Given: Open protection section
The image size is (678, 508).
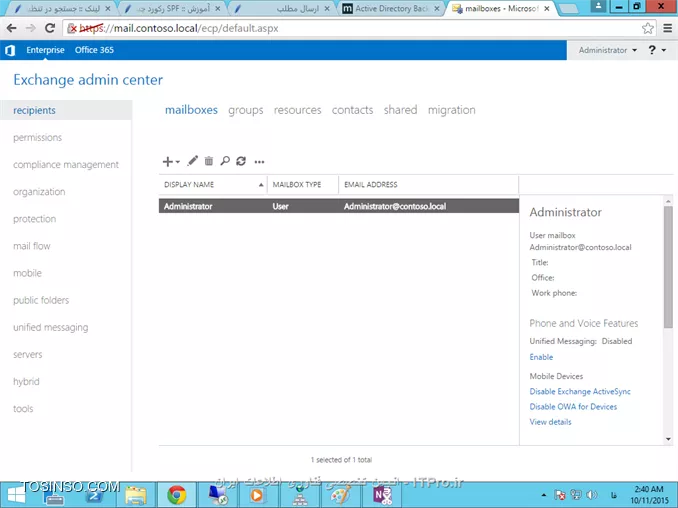Looking at the screenshot, I should point(35,219).
